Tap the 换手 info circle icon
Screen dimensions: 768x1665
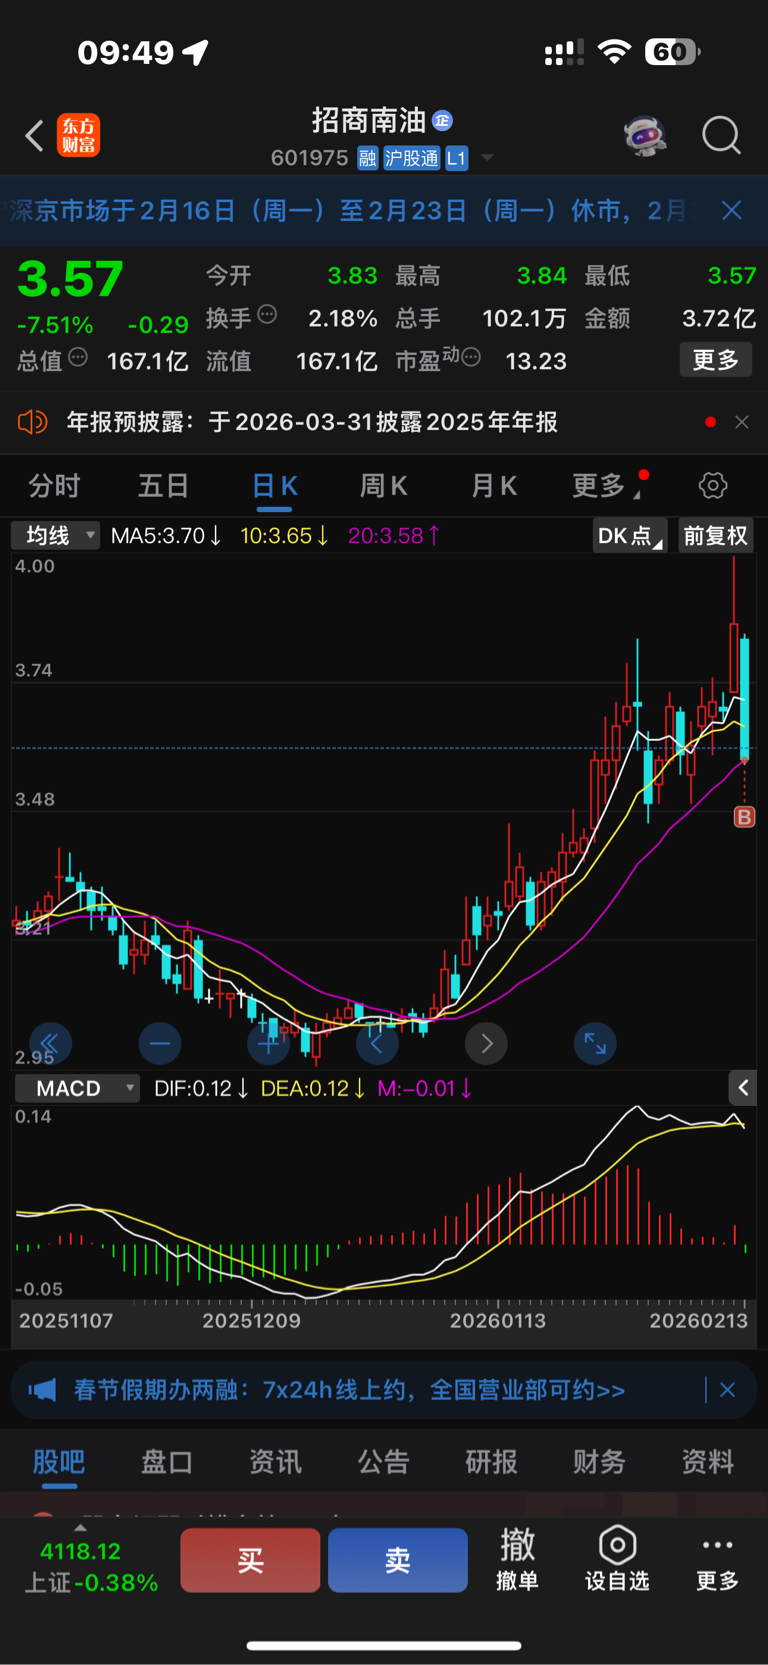pos(267,315)
